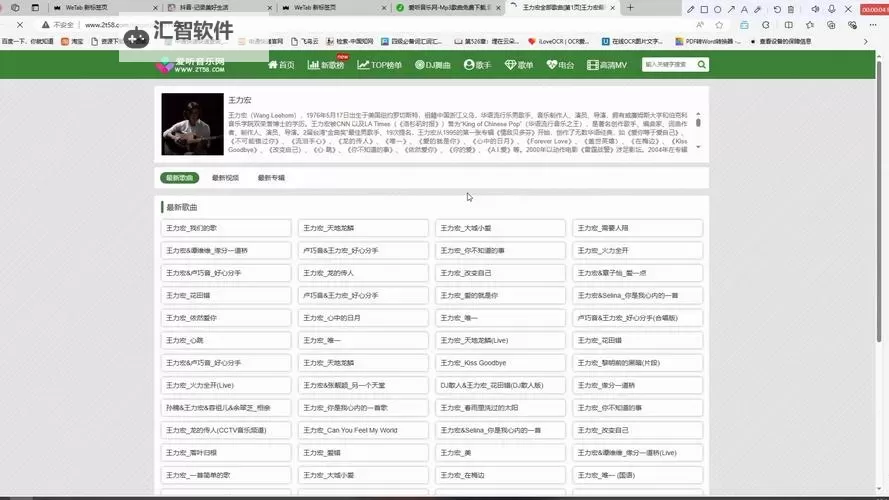Open the TOP榜单 menu item

(x=380, y=65)
